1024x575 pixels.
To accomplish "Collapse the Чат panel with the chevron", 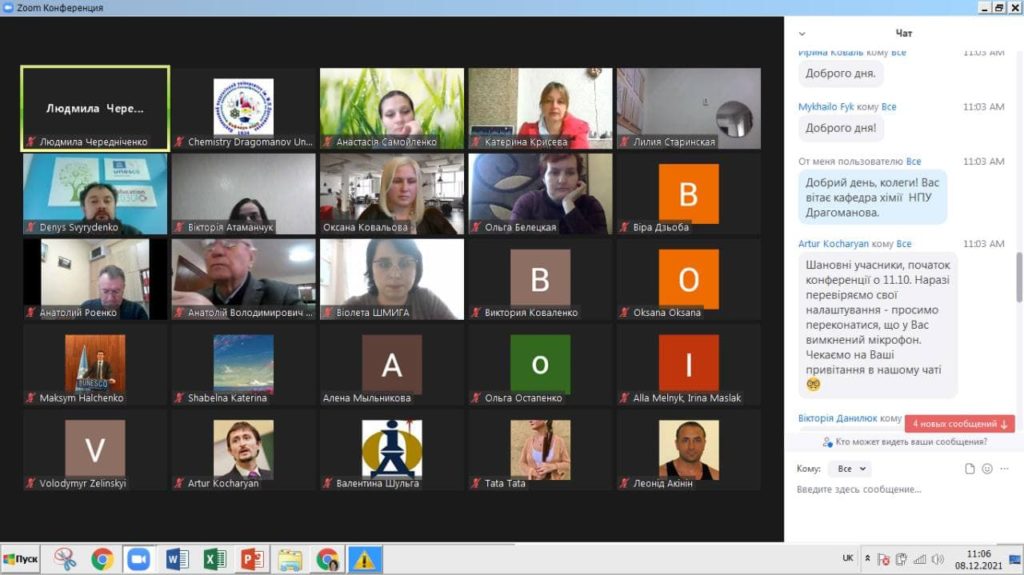I will pos(802,33).
